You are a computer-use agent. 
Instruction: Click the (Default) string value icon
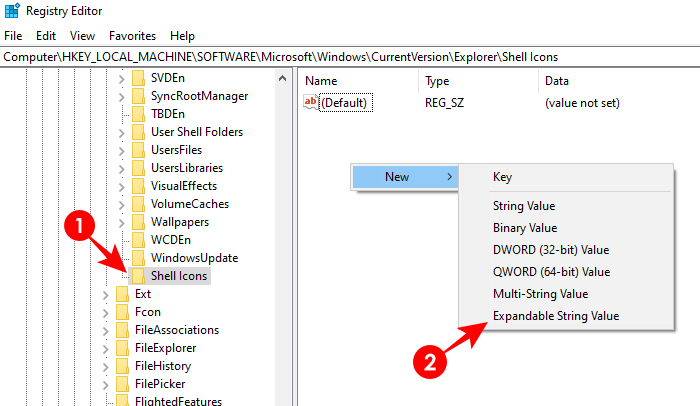(310, 103)
